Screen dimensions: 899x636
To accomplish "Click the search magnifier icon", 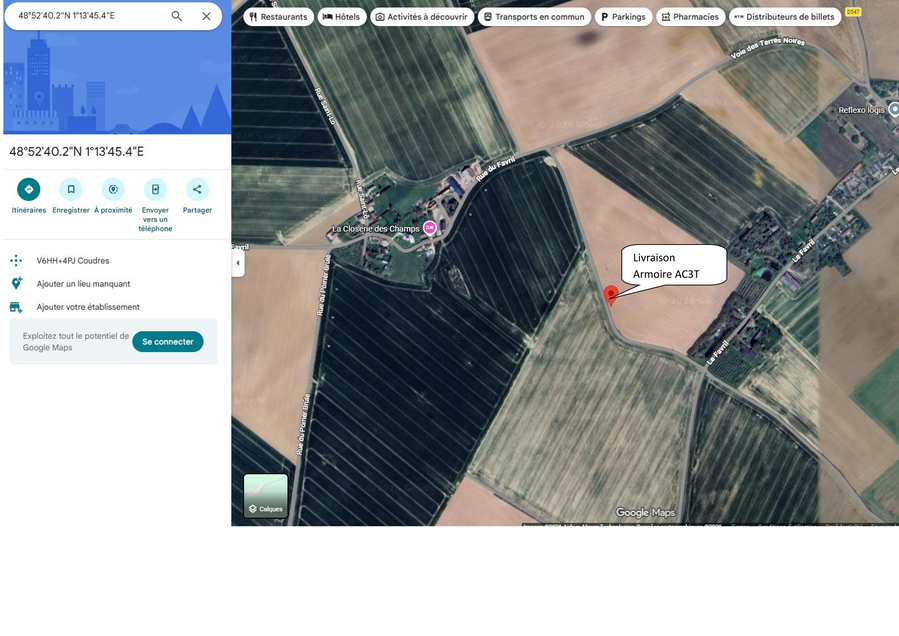I will (x=177, y=16).
